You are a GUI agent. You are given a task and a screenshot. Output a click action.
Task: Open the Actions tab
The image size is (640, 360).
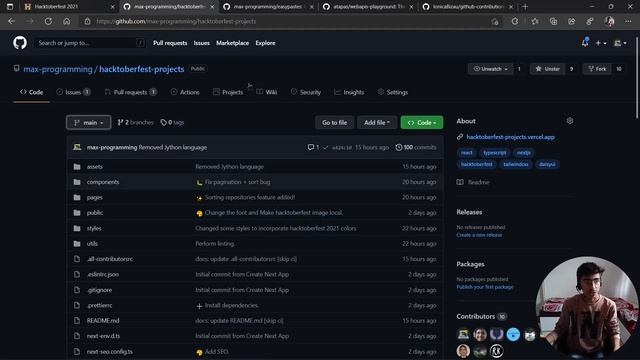click(x=185, y=92)
